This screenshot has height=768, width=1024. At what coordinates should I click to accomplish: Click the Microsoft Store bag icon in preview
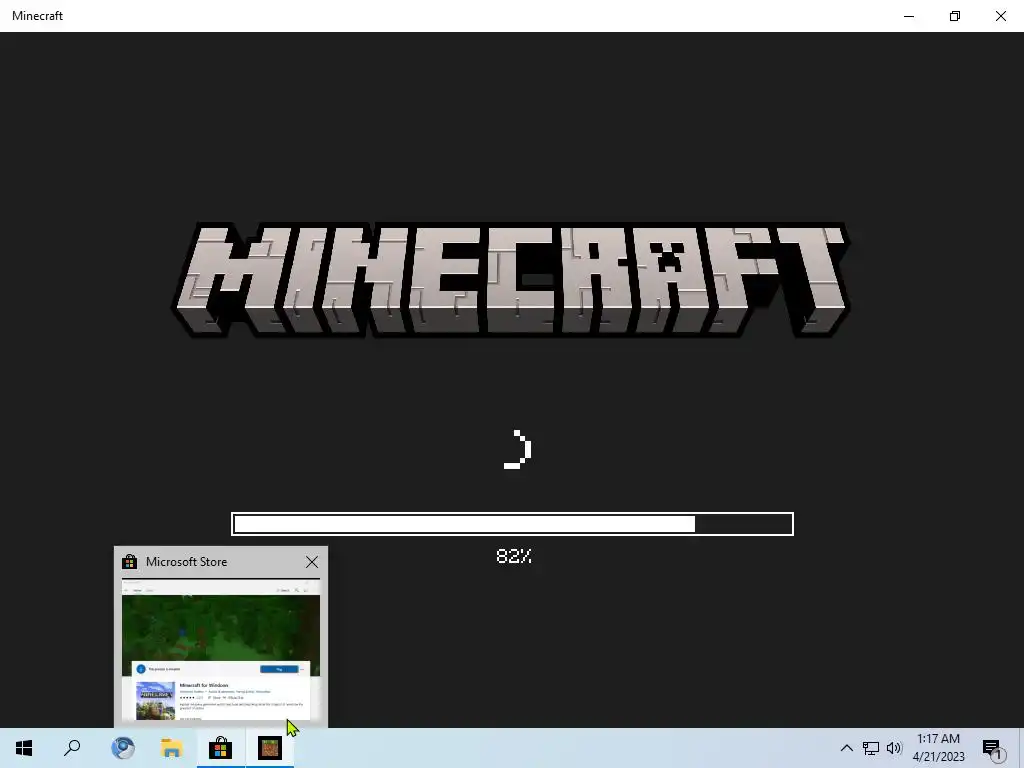coord(130,562)
